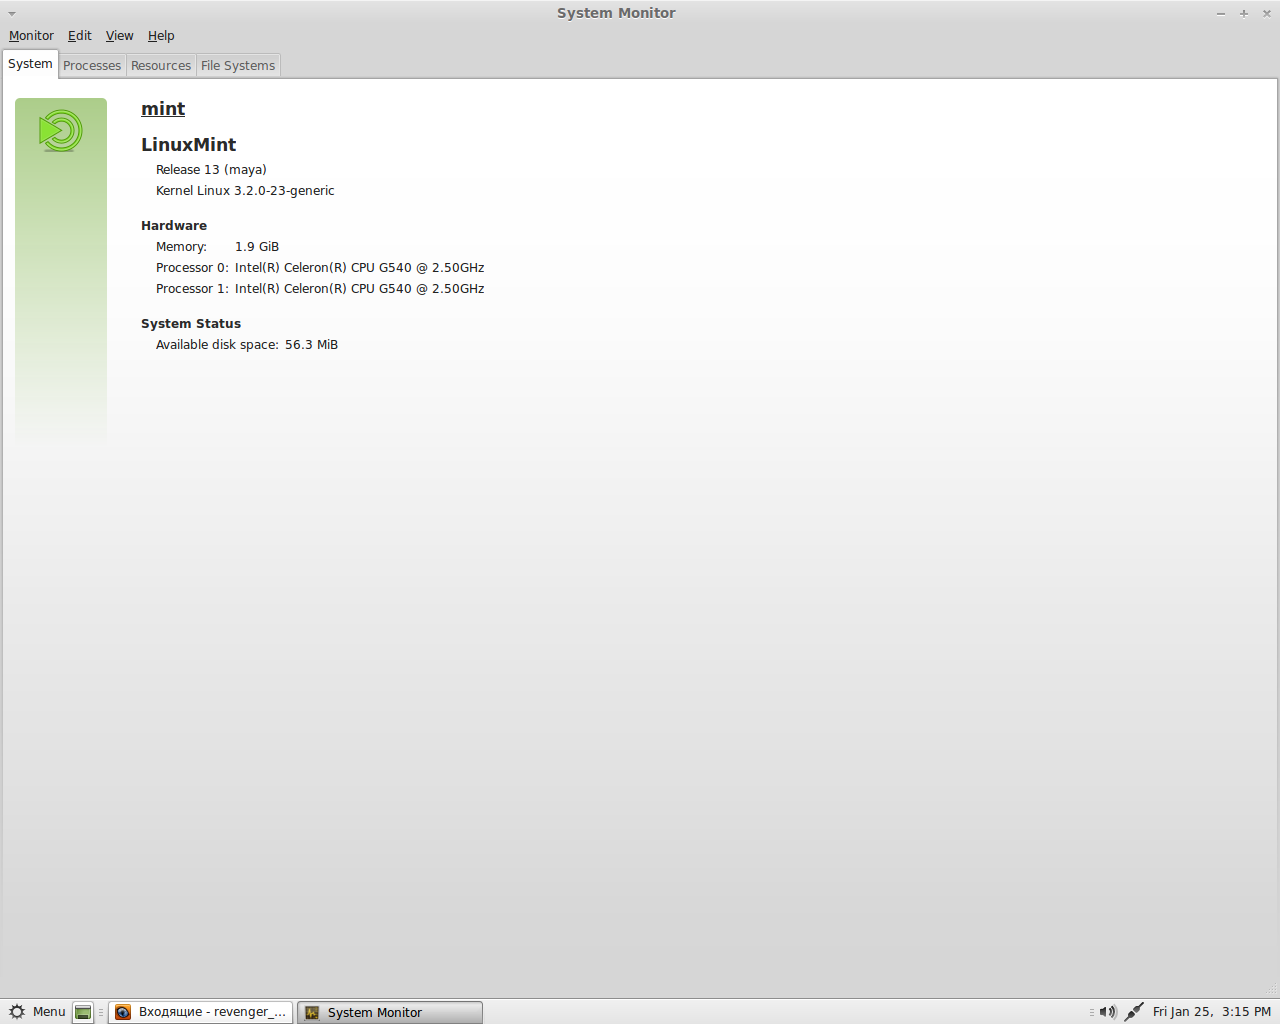This screenshot has height=1024, width=1280.
Task: Close the System Monitor window
Action: (1267, 14)
